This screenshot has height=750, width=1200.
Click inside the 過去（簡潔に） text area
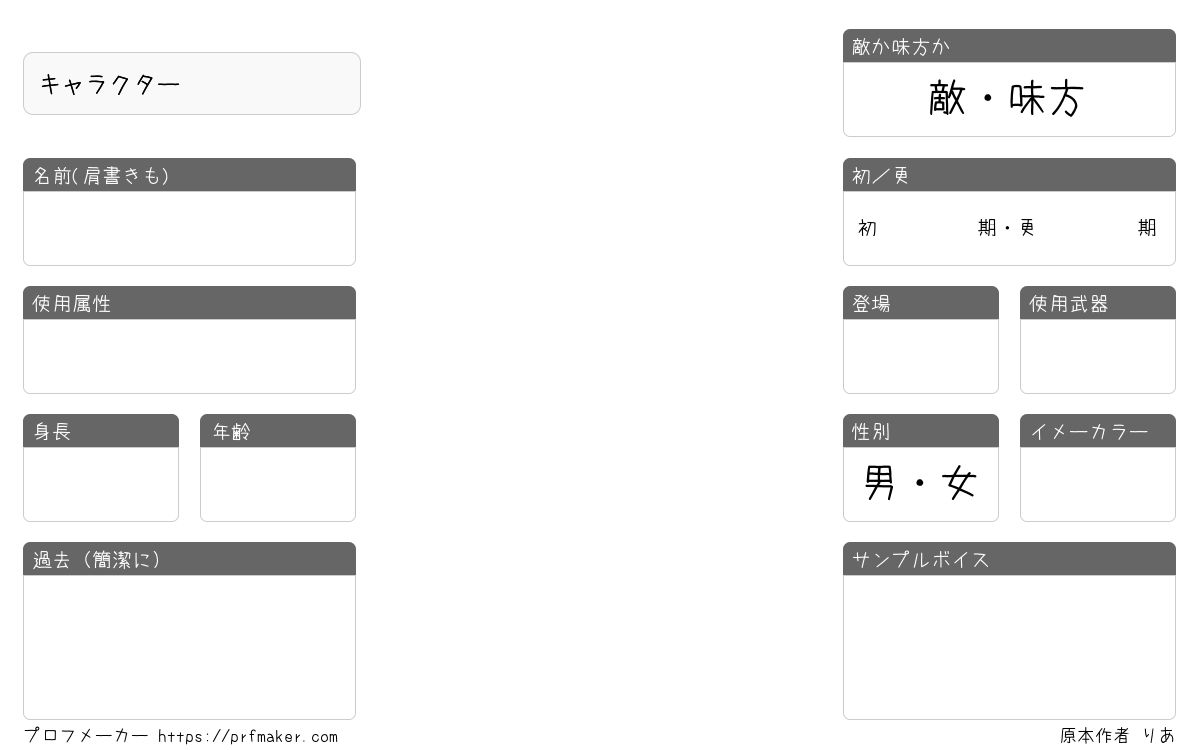(x=189, y=647)
